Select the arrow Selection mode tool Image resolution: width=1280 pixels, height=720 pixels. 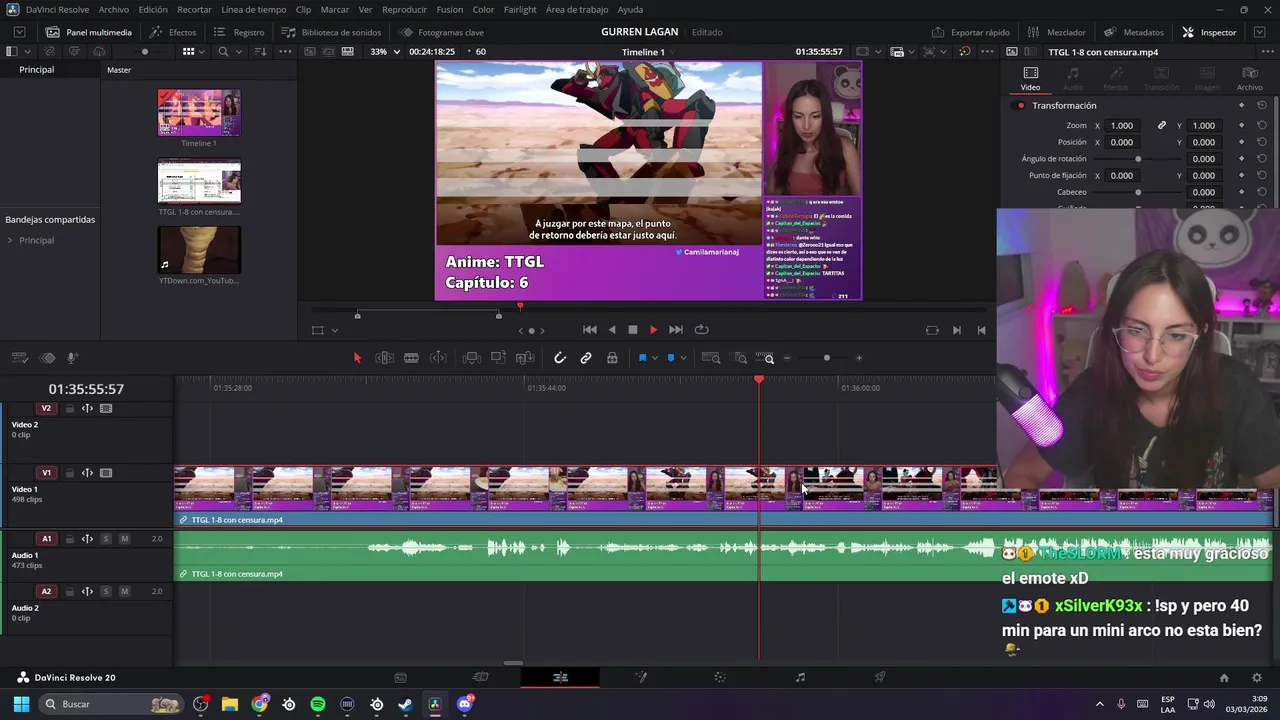(x=357, y=358)
